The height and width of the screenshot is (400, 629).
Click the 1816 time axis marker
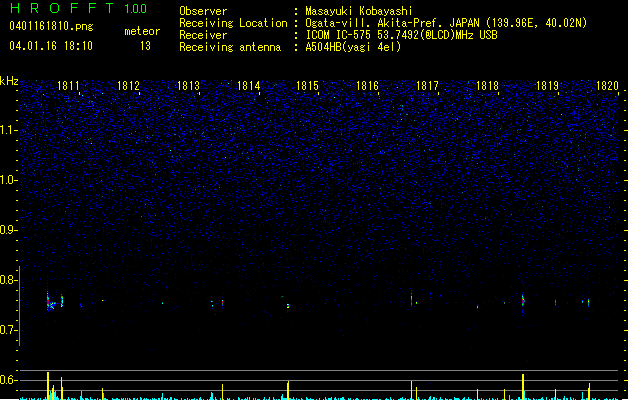coord(367,86)
